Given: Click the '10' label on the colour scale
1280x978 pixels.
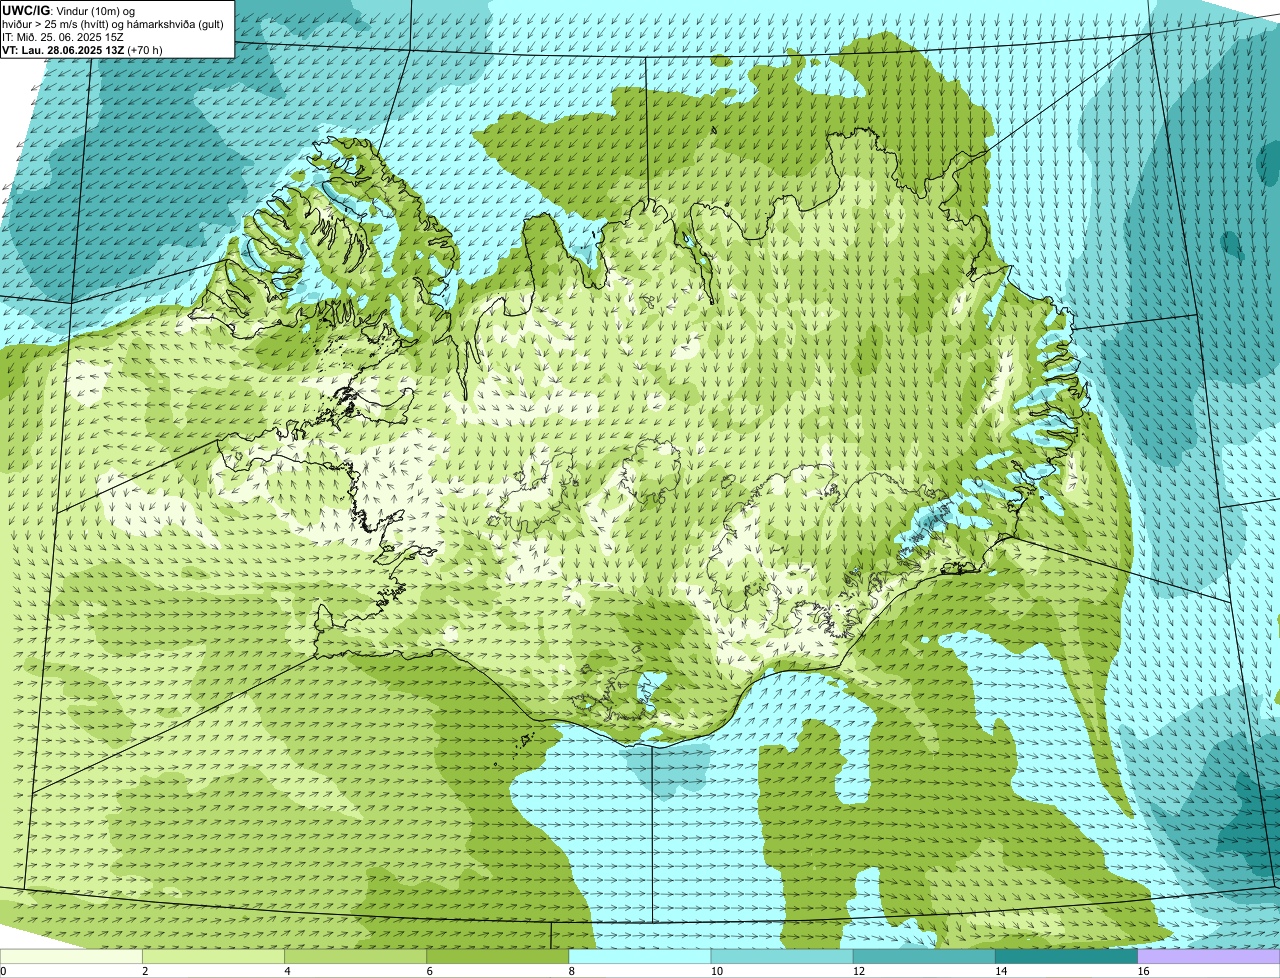Looking at the screenshot, I should (716, 971).
